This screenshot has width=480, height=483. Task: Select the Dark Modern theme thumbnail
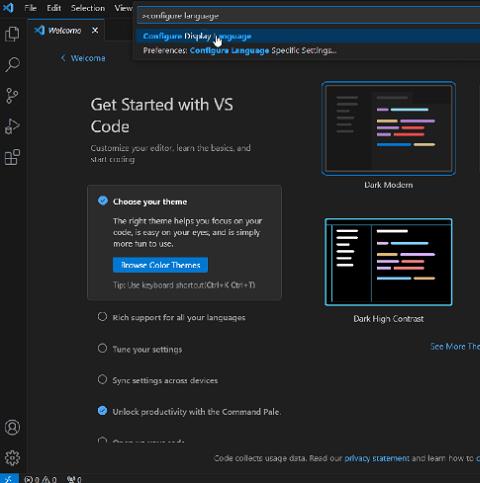(388, 128)
